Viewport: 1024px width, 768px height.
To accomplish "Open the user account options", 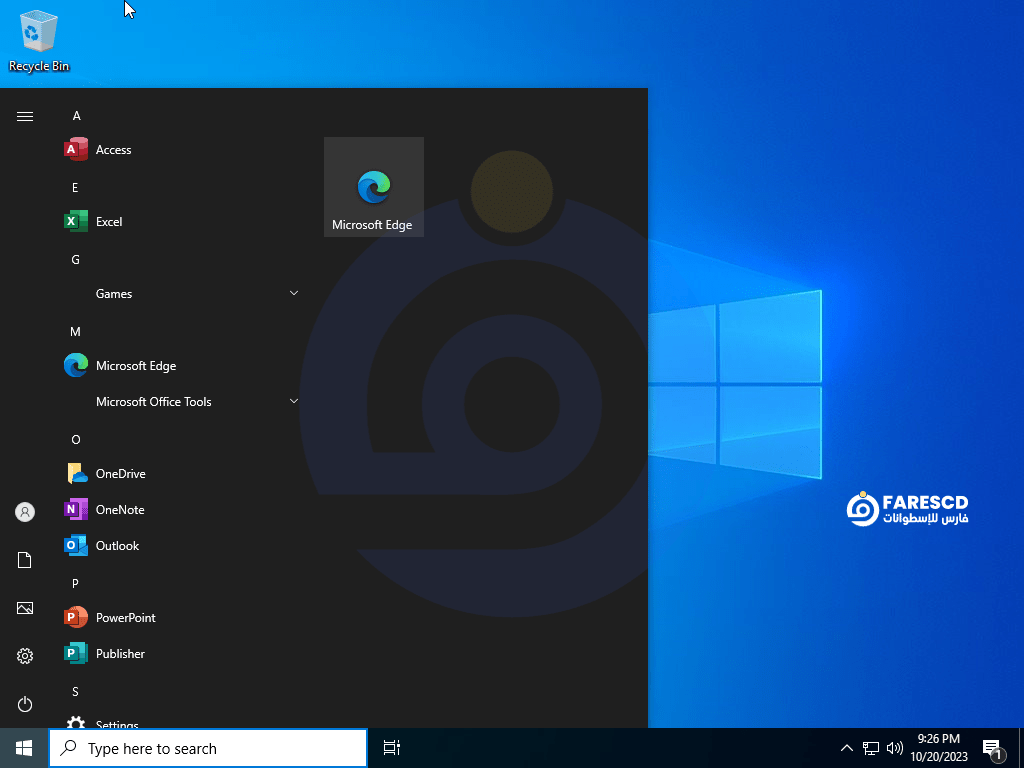I will (24, 511).
